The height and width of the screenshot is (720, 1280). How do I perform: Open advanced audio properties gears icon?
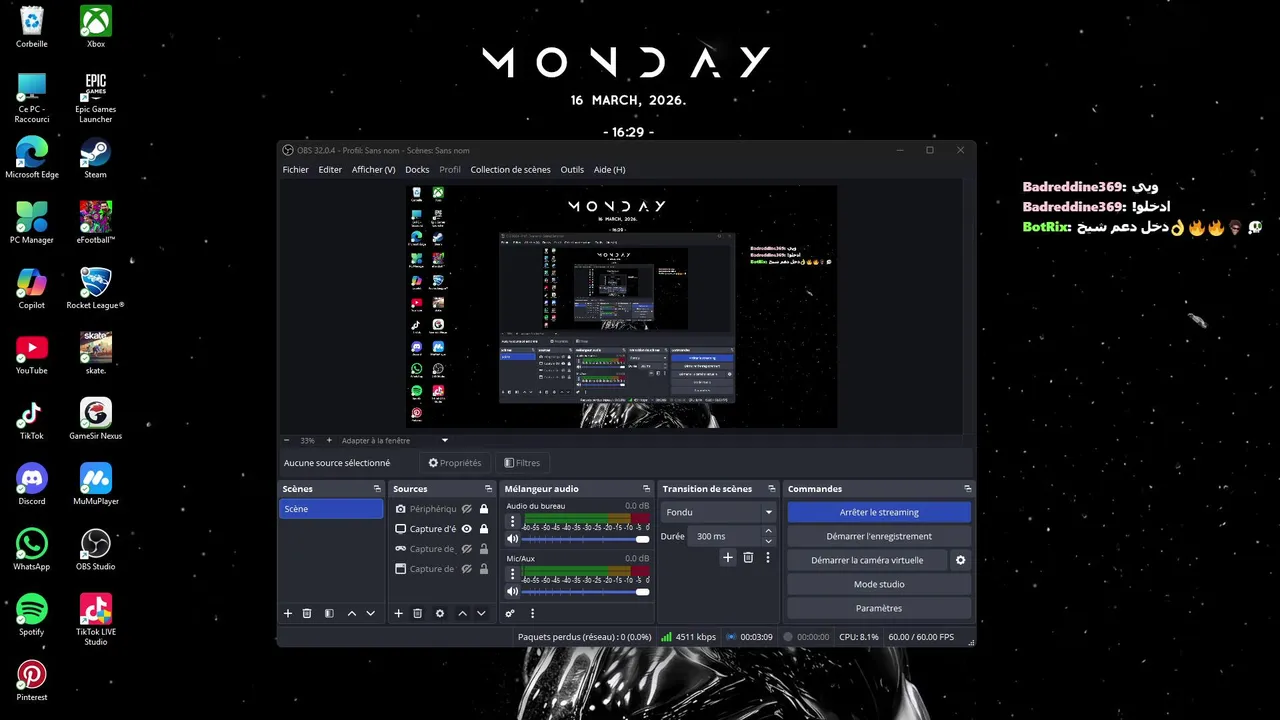[510, 613]
